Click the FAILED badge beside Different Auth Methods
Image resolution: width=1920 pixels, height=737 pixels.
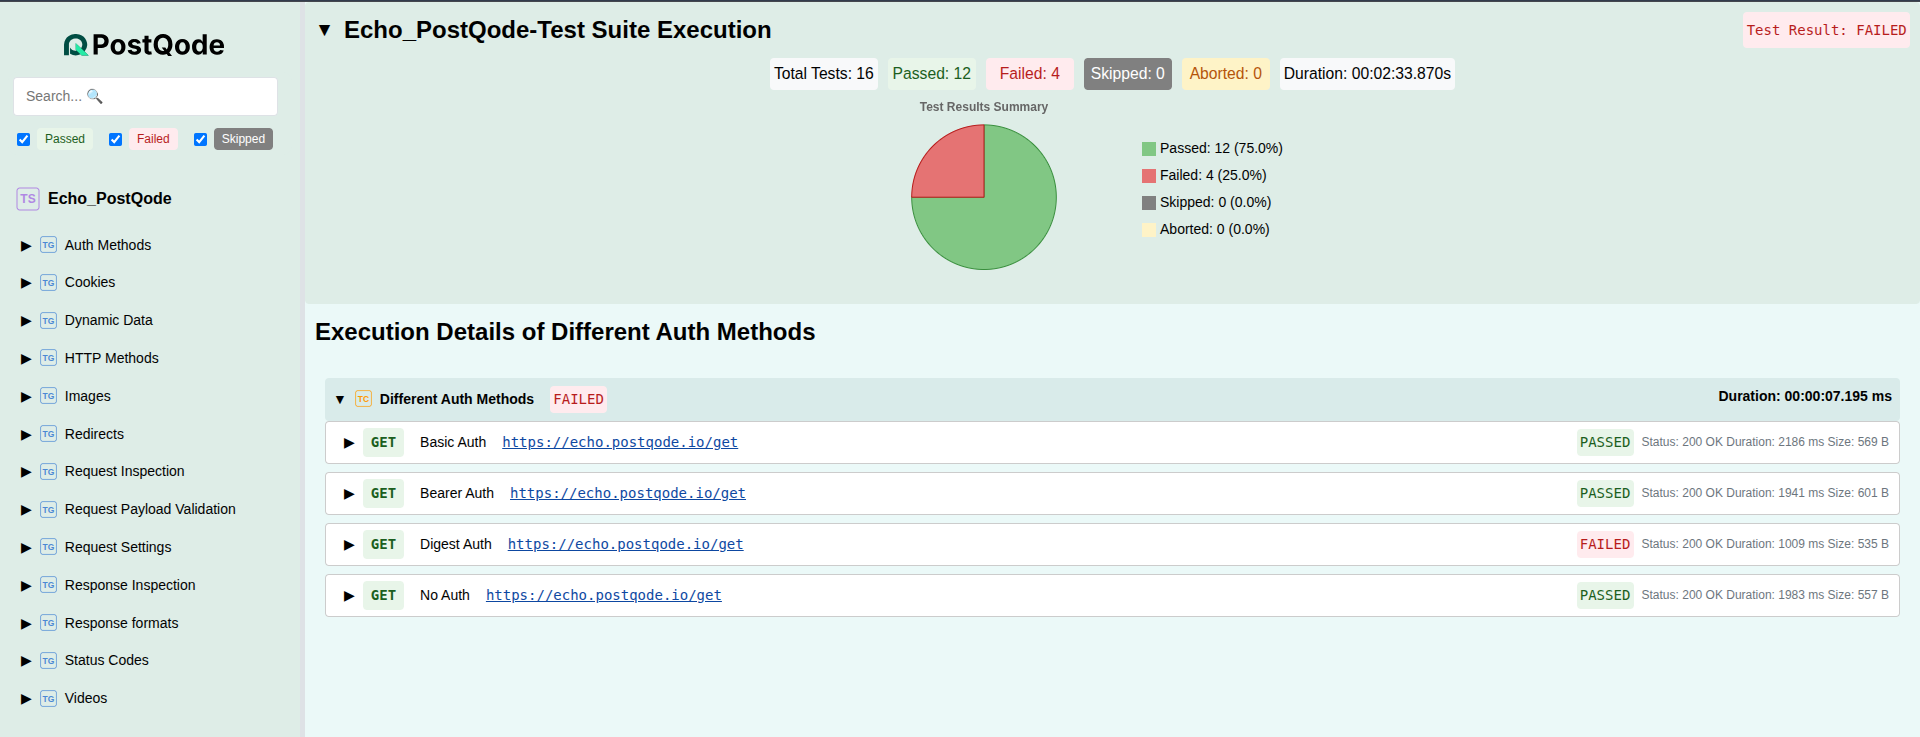578,399
